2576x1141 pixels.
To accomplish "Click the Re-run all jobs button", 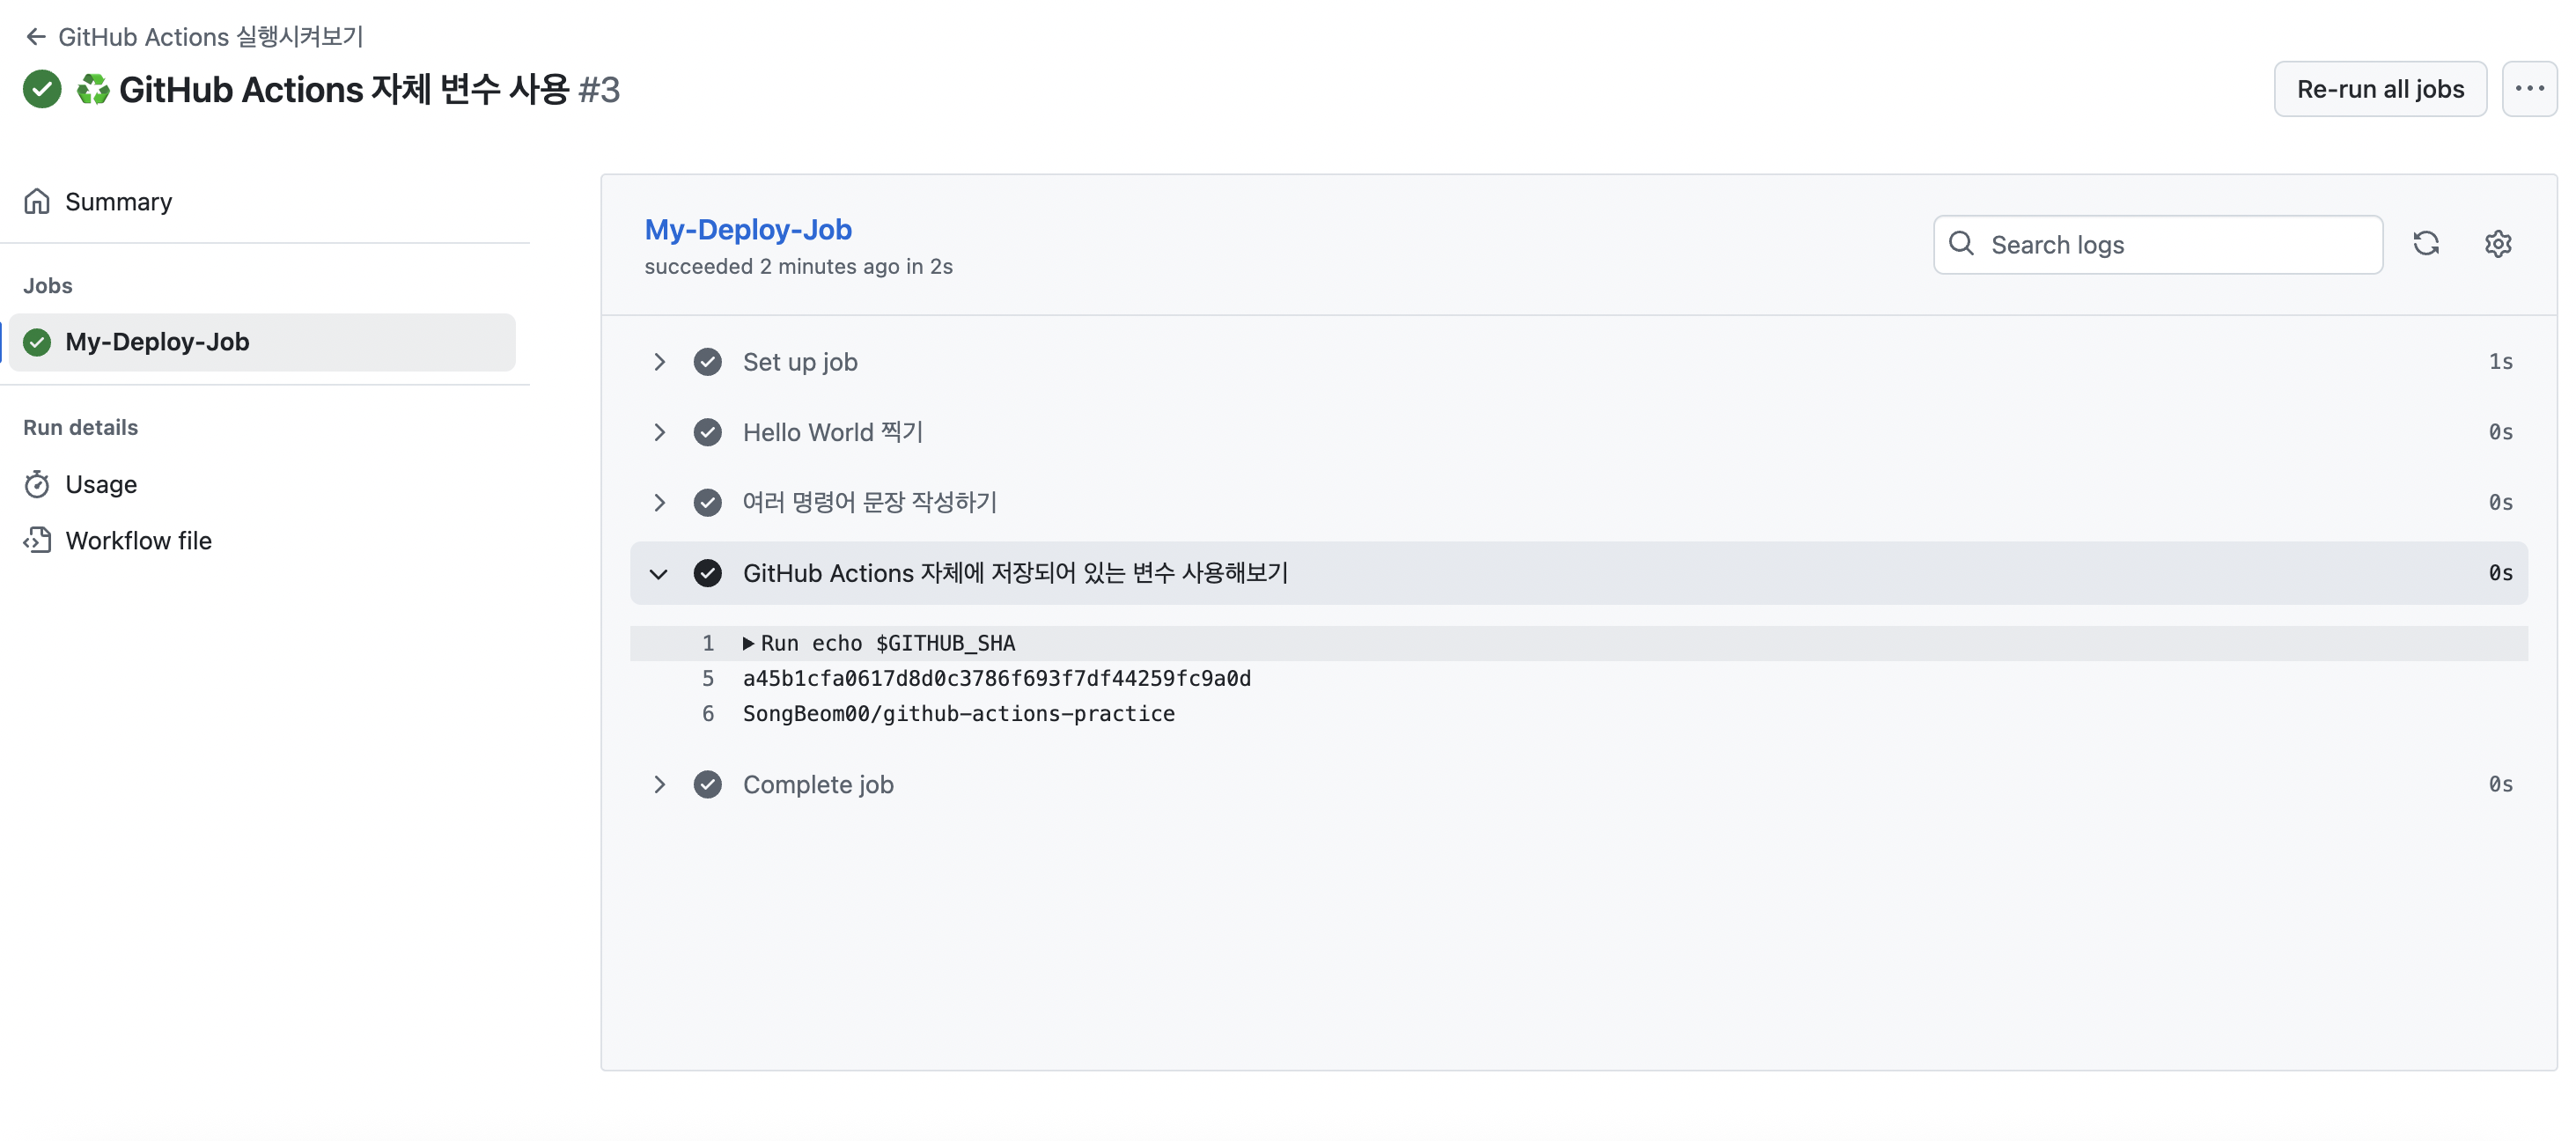I will click(x=2379, y=89).
